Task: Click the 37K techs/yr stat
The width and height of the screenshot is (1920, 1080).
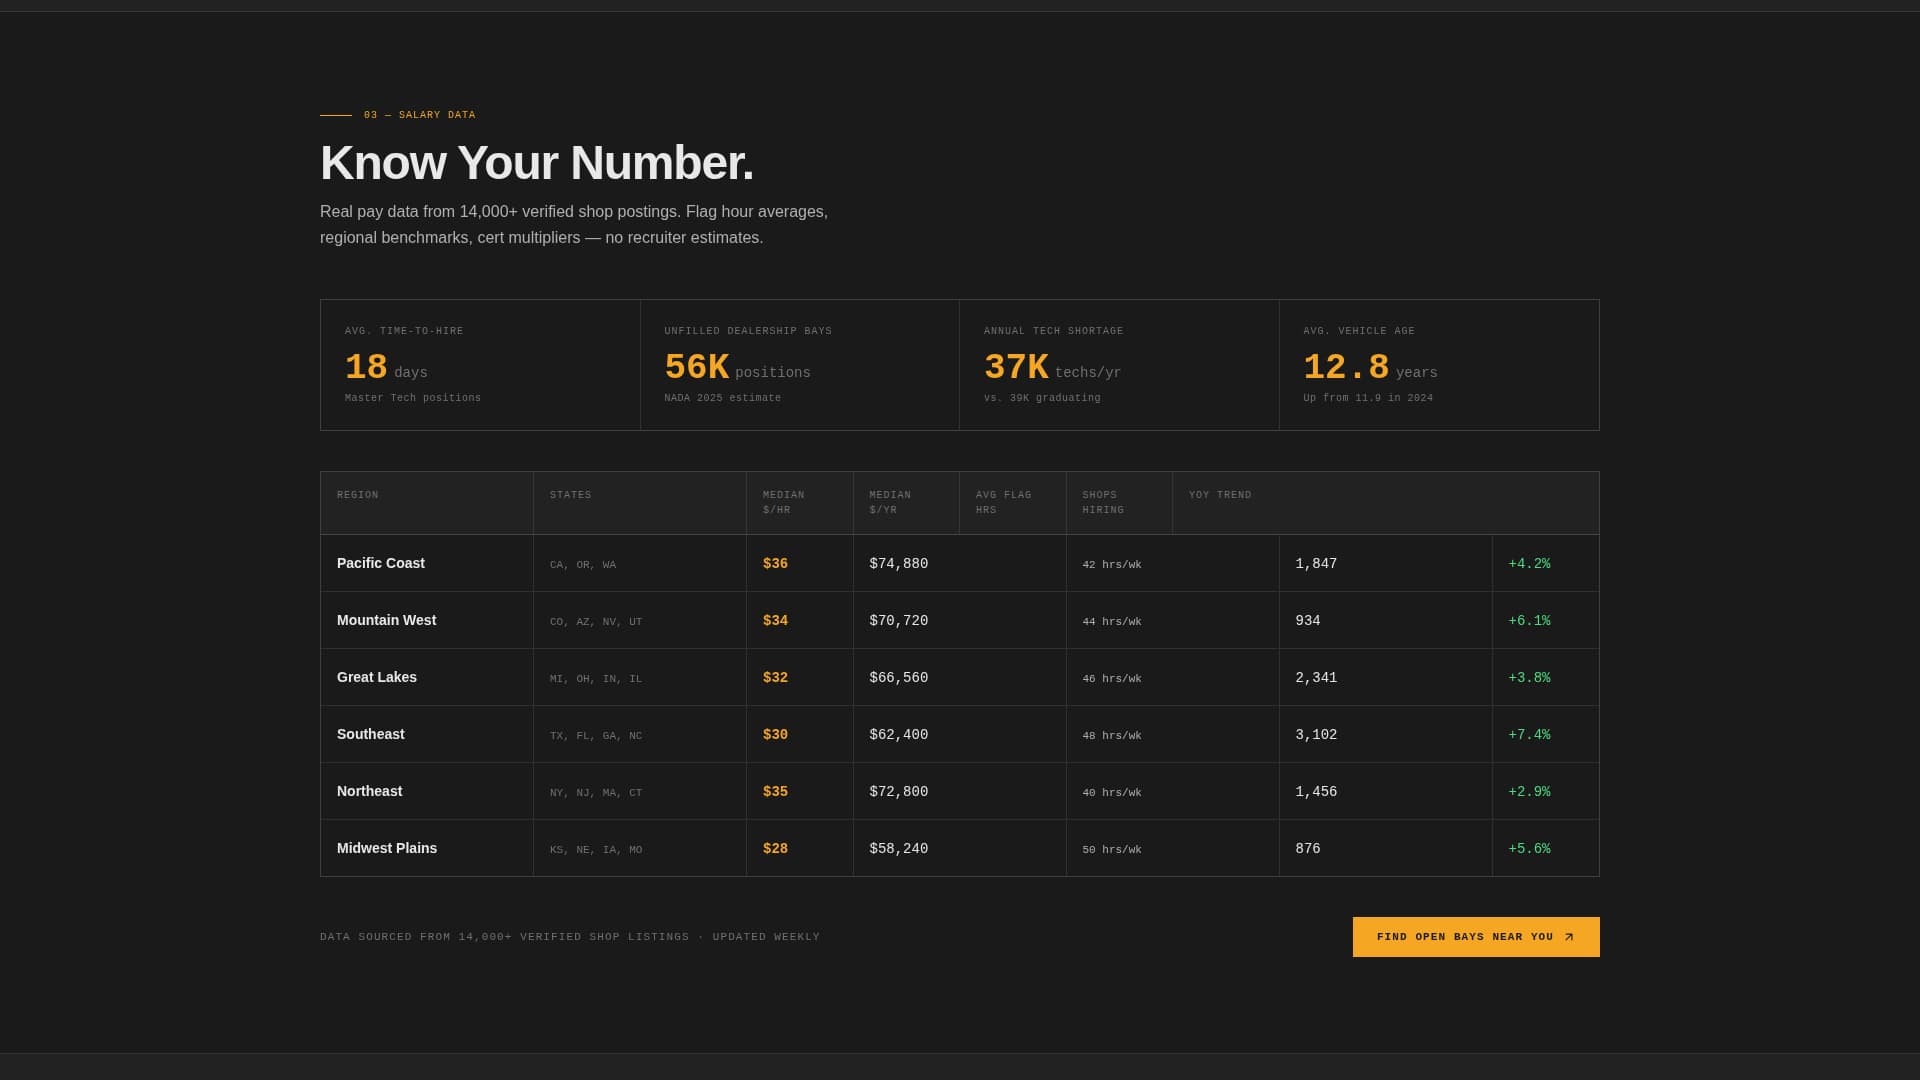Action: (1052, 368)
